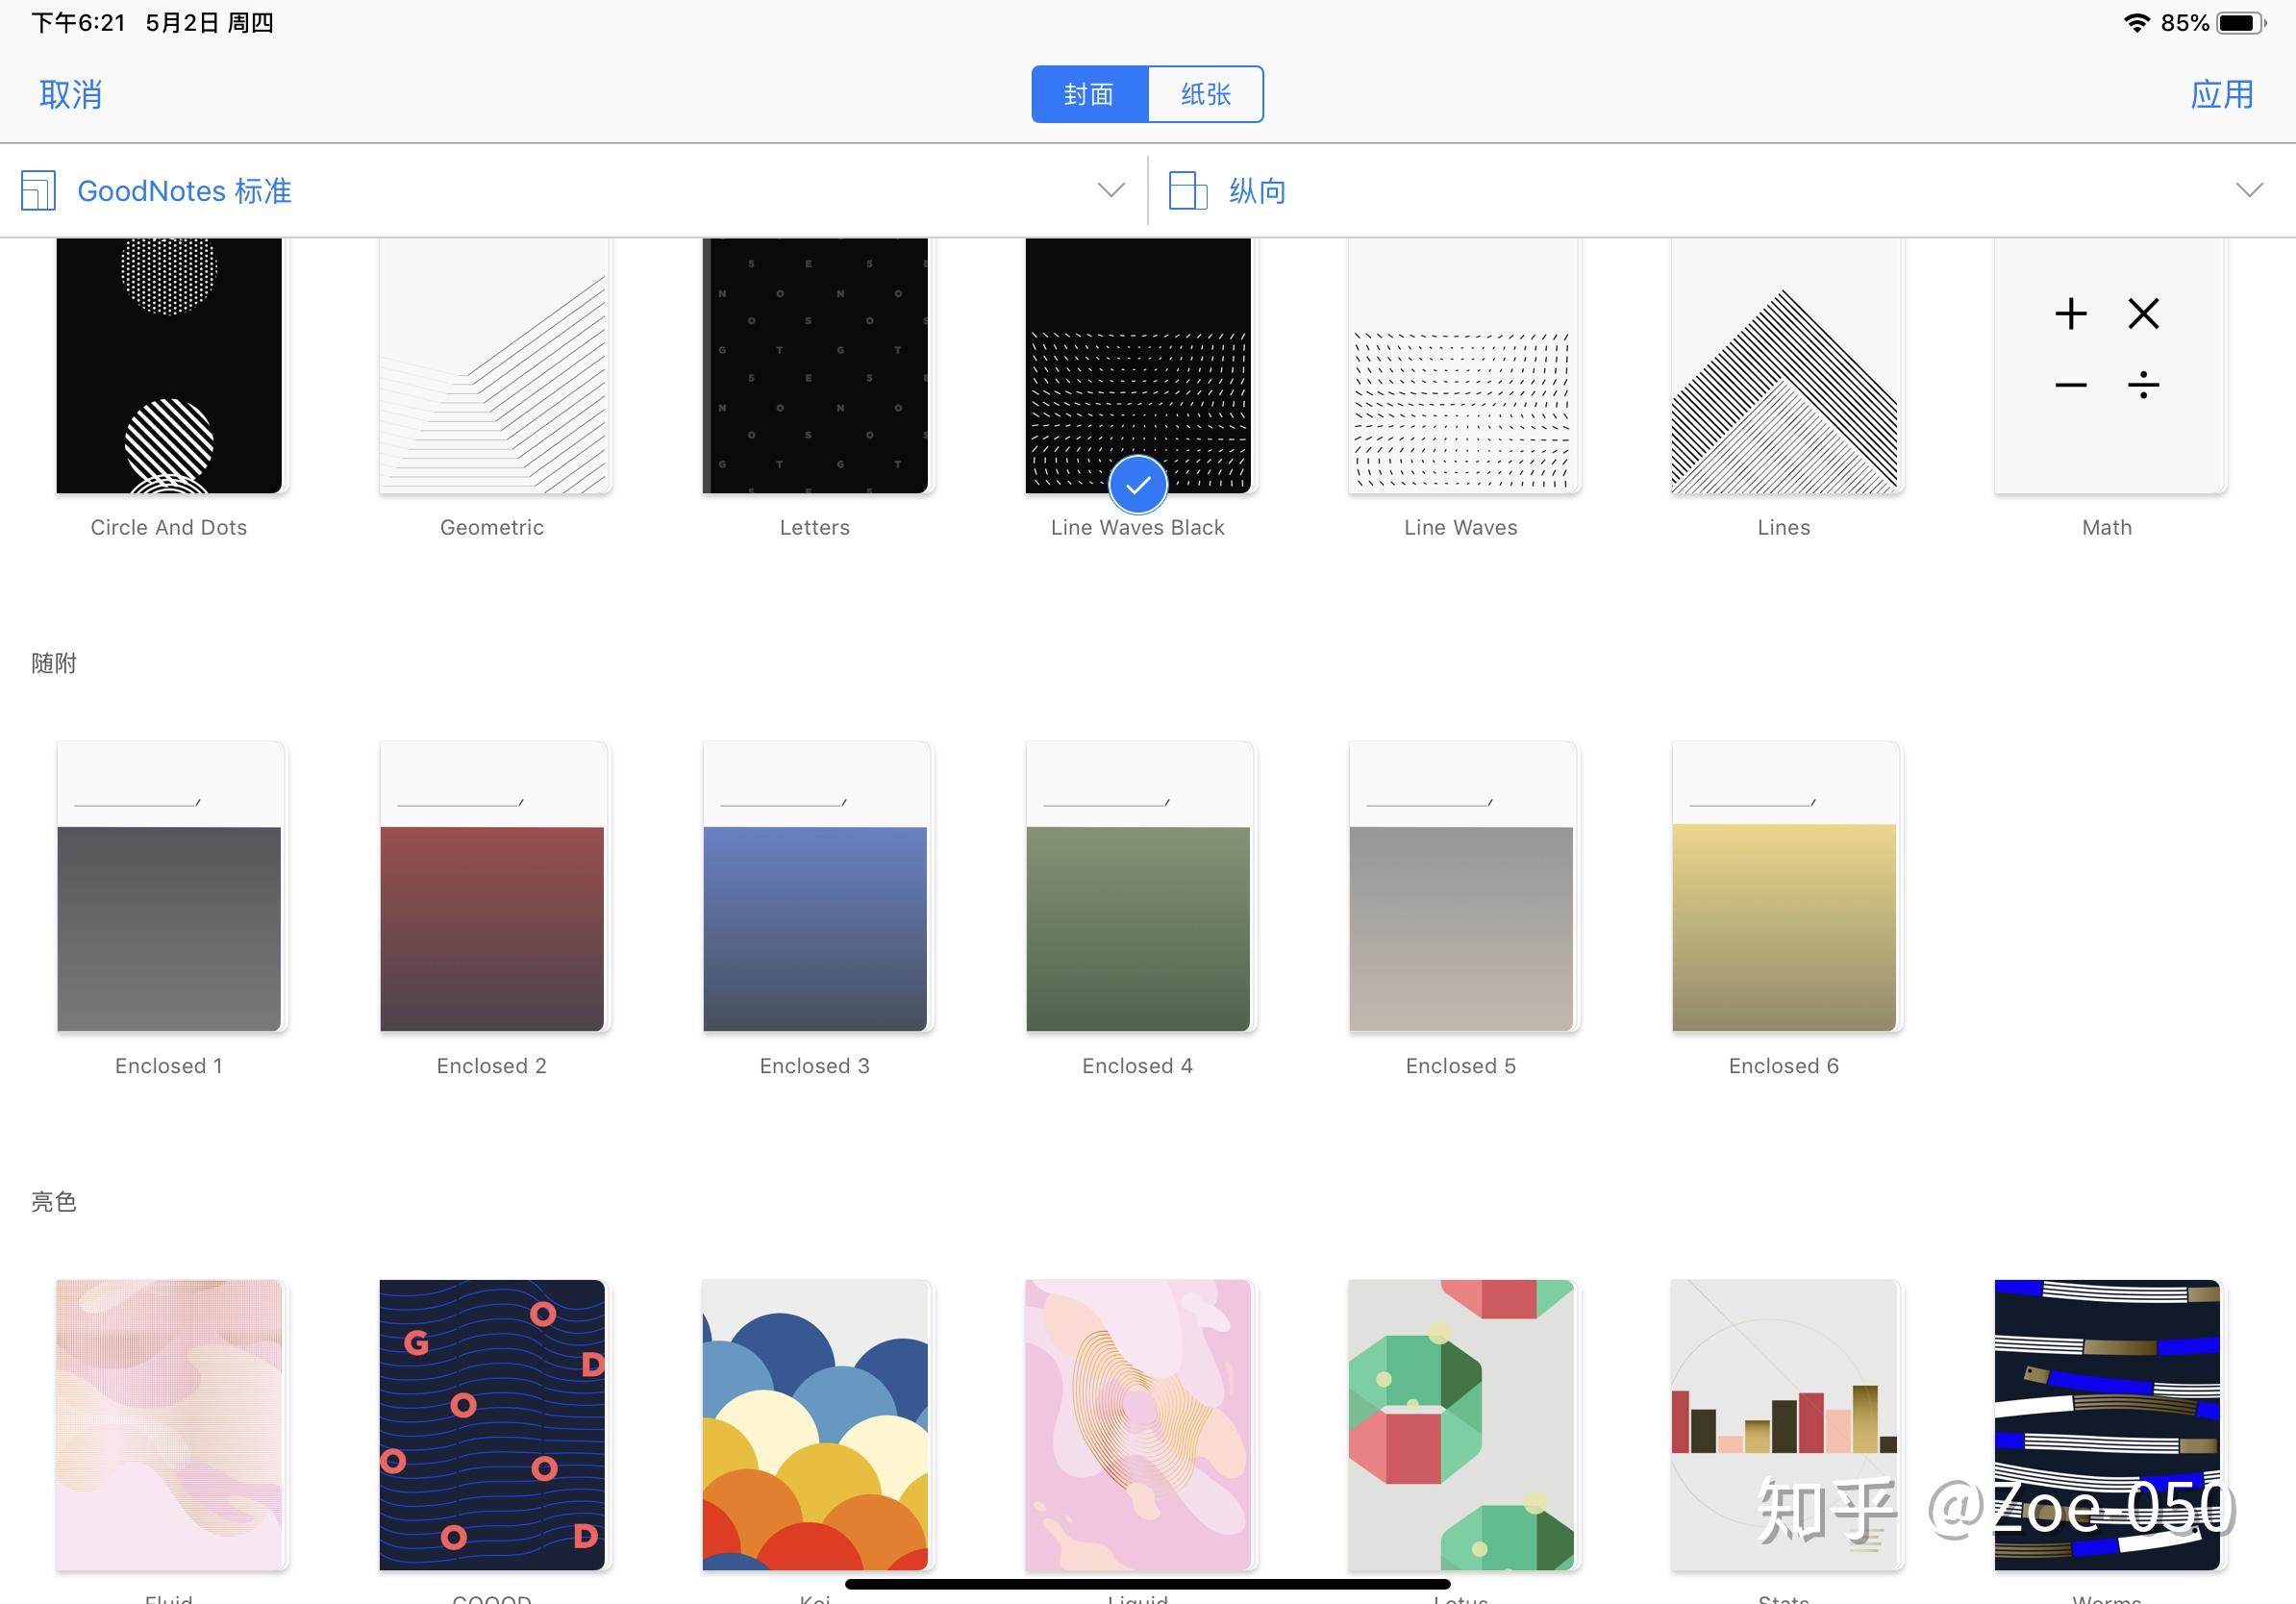Switch to the 纸张 (paper) segment
This screenshot has height=1604, width=2296.
click(1205, 95)
